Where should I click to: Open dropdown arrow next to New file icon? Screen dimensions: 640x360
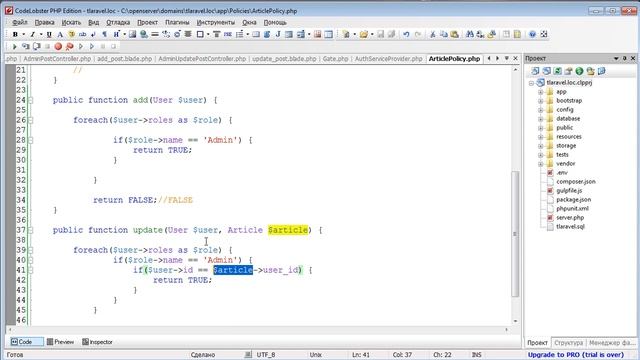tap(354, 35)
